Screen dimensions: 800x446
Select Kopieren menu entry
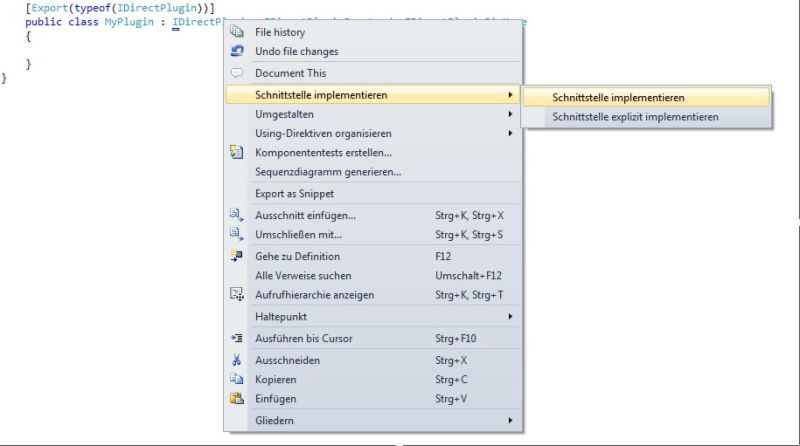373,380
